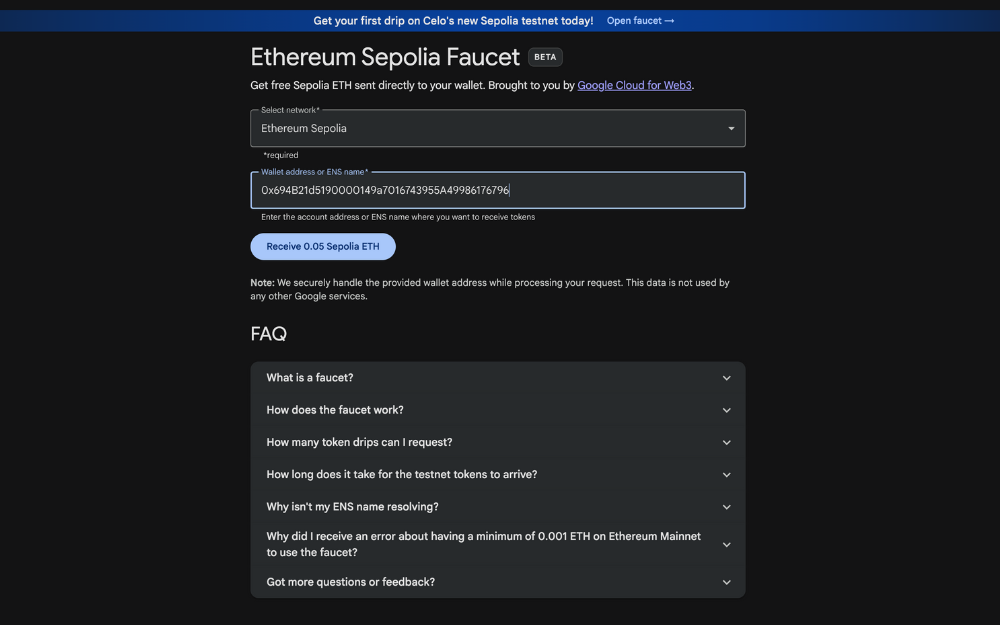Click chevron beside Got more questions or feedback
The width and height of the screenshot is (1000, 625).
pyautogui.click(x=727, y=582)
